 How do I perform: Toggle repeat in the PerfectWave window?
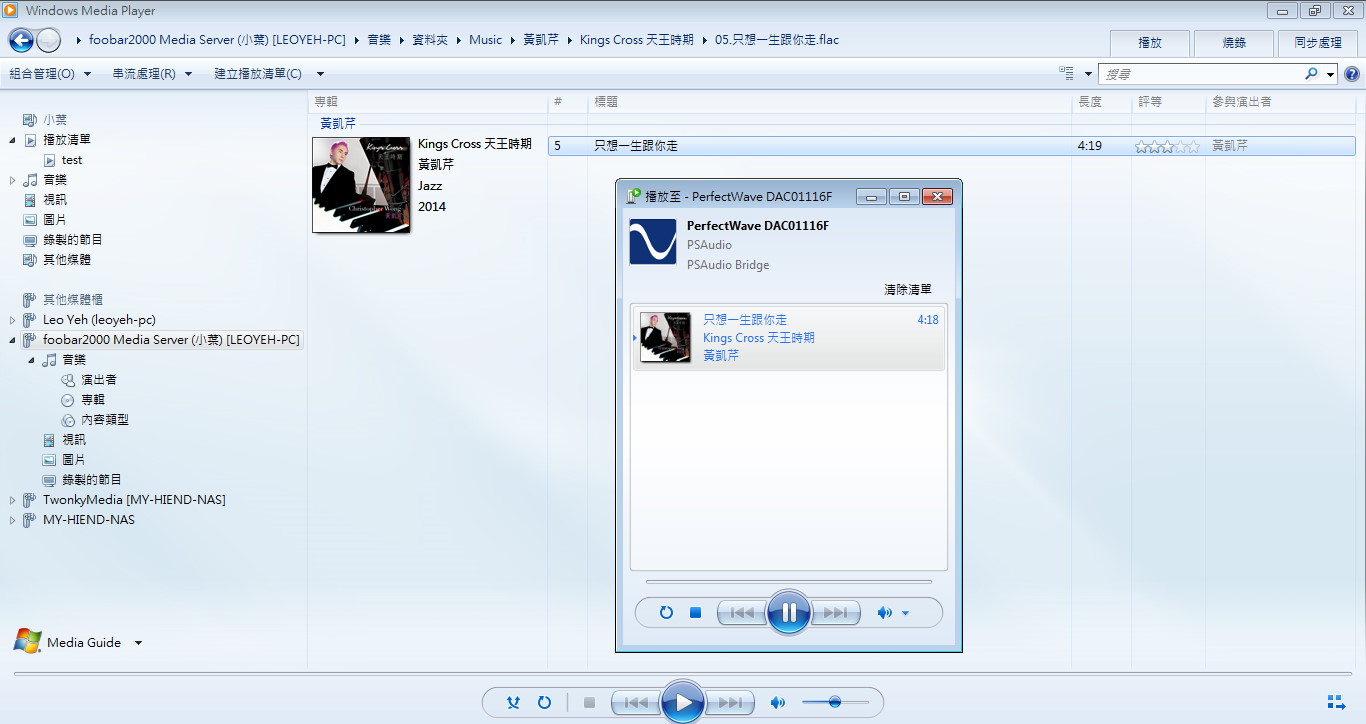(x=666, y=613)
